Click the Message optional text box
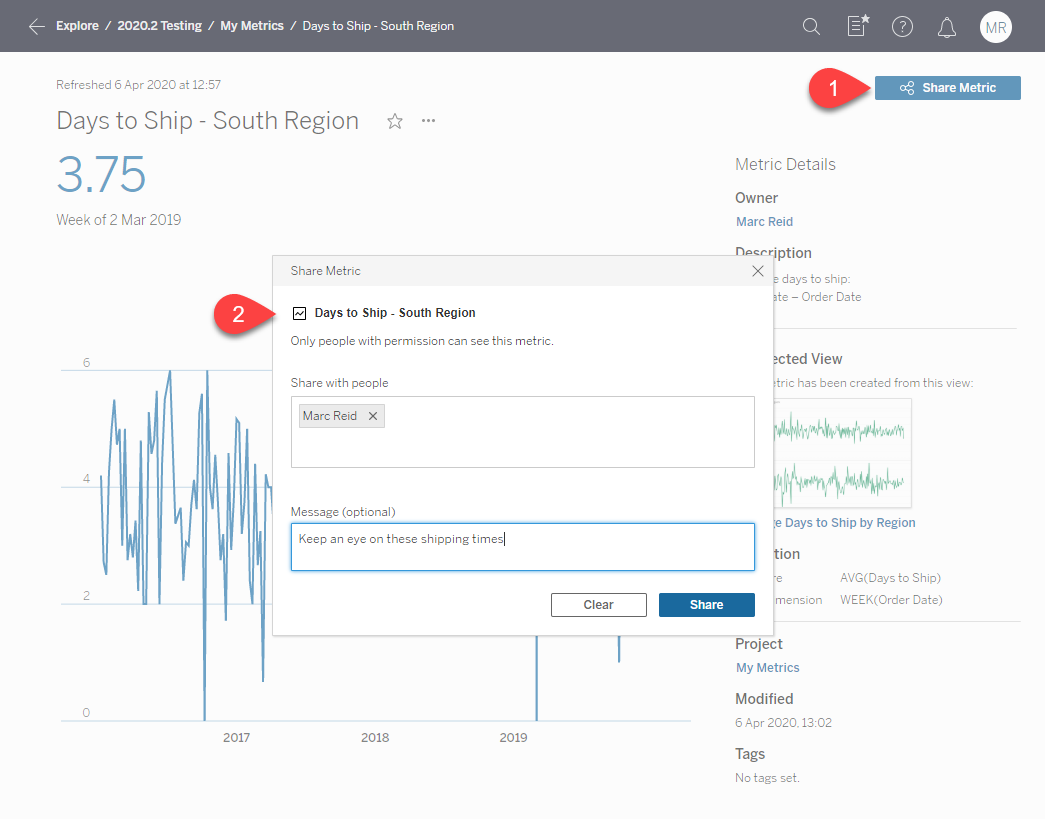 click(x=522, y=547)
